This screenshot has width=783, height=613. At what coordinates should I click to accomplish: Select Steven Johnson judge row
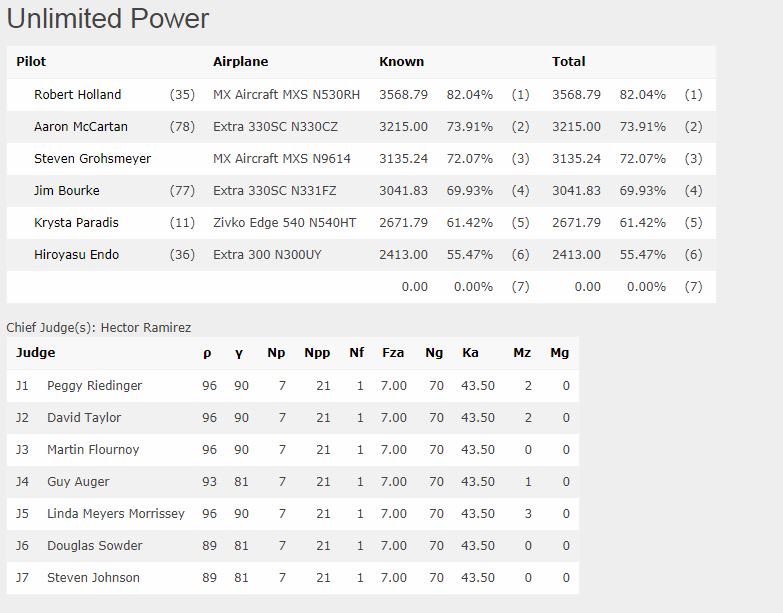293,578
